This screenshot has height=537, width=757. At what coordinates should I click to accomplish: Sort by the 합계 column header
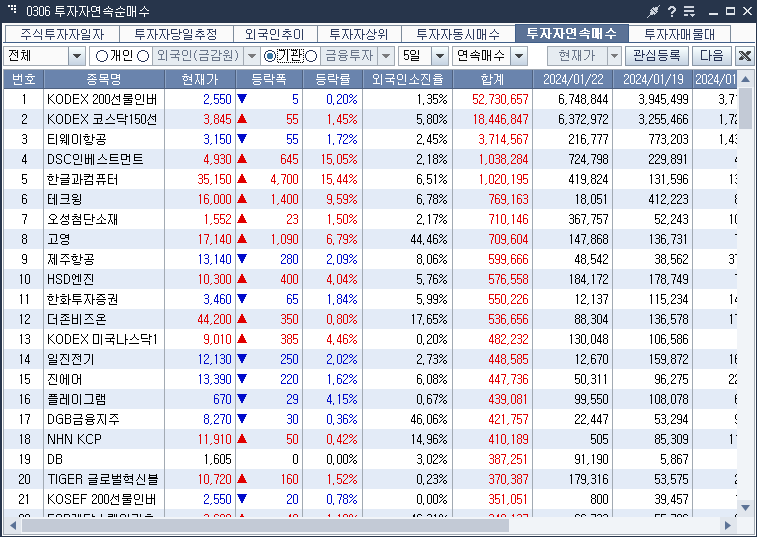click(x=492, y=79)
